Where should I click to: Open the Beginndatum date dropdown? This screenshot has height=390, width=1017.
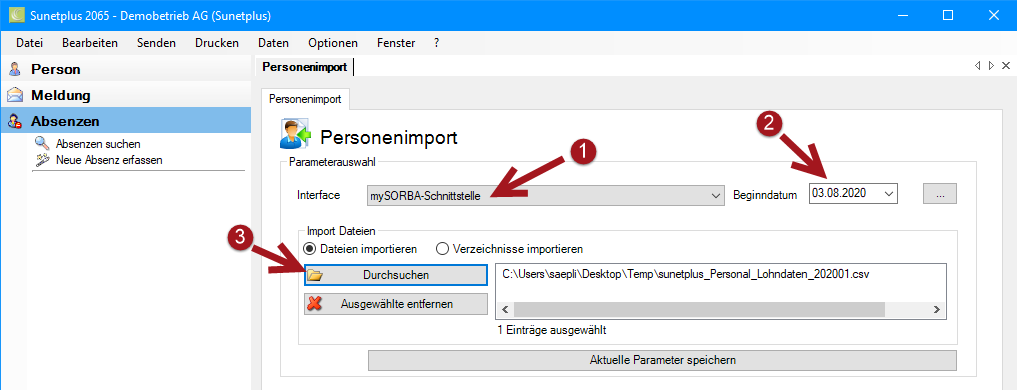click(x=889, y=193)
